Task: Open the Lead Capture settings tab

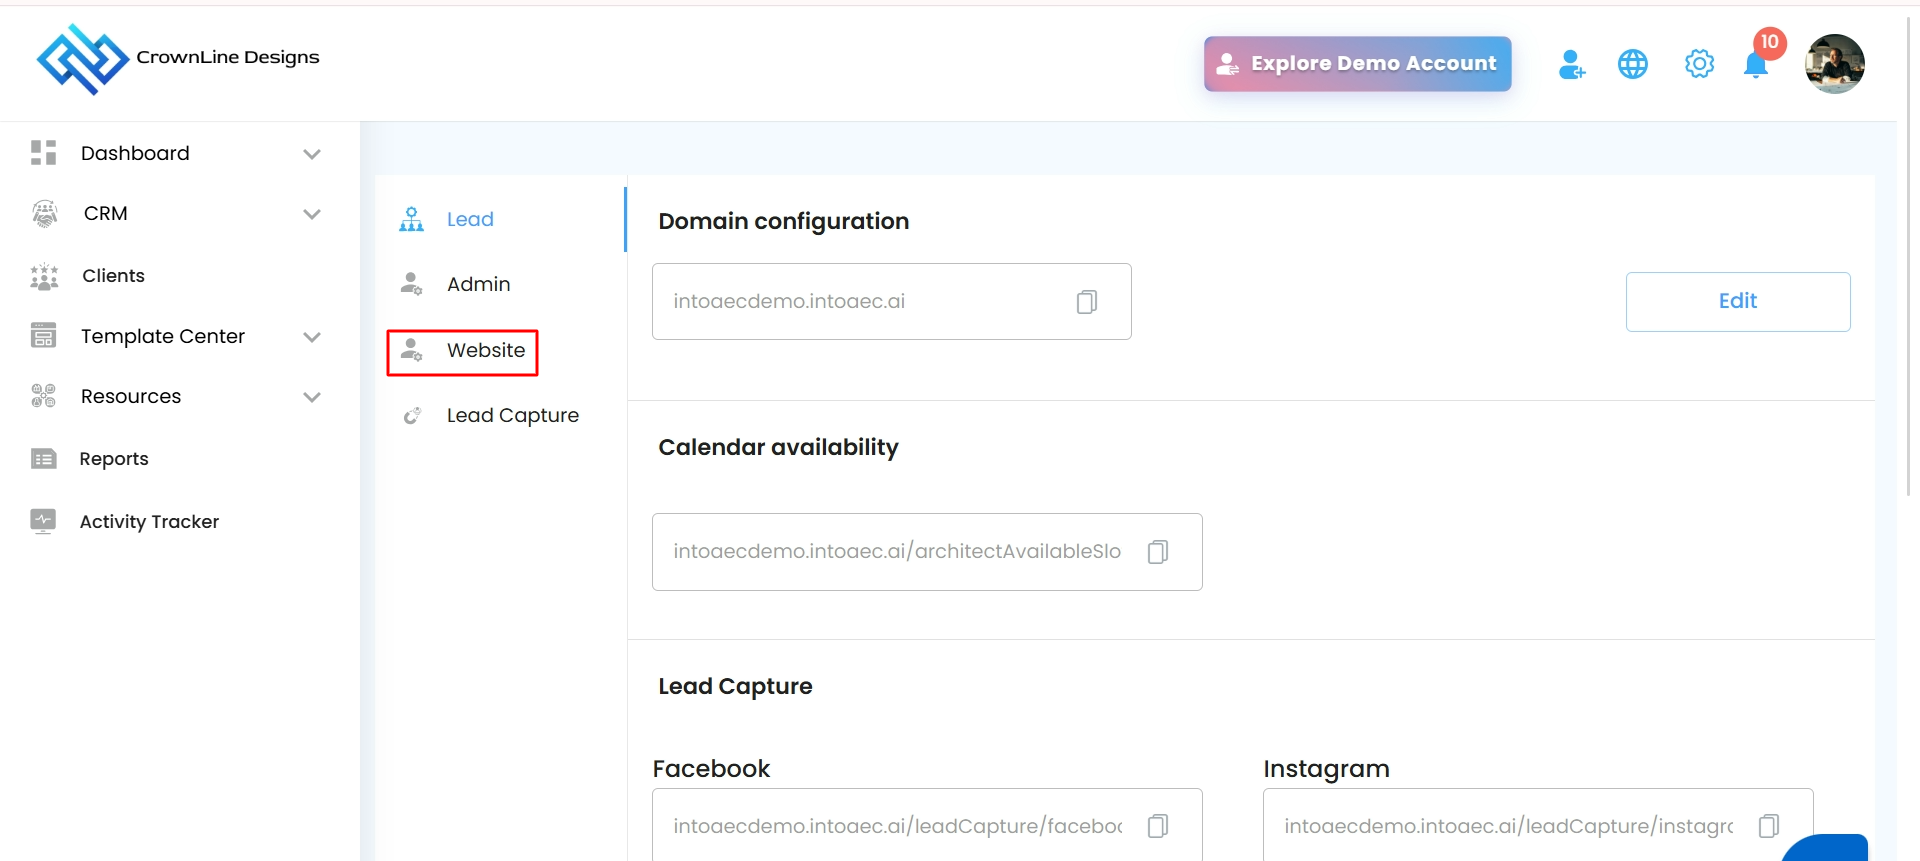Action: coord(512,416)
